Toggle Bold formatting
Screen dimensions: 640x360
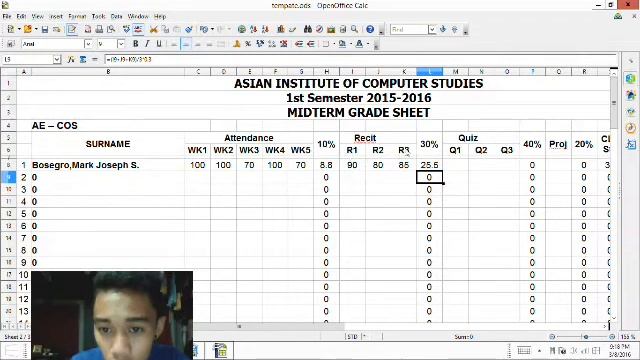tap(136, 44)
